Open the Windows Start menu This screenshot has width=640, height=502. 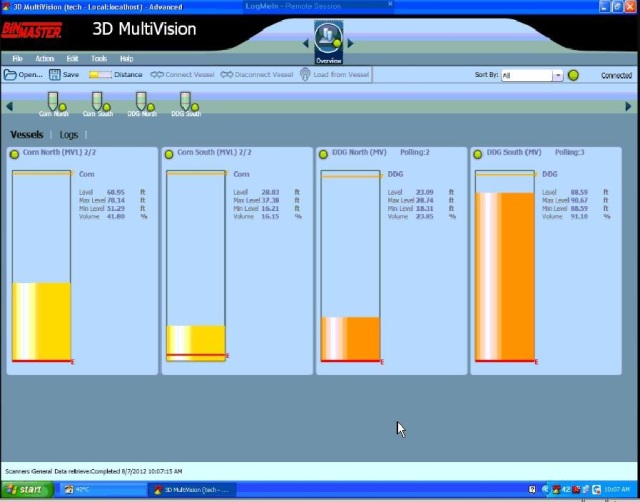pyautogui.click(x=27, y=489)
